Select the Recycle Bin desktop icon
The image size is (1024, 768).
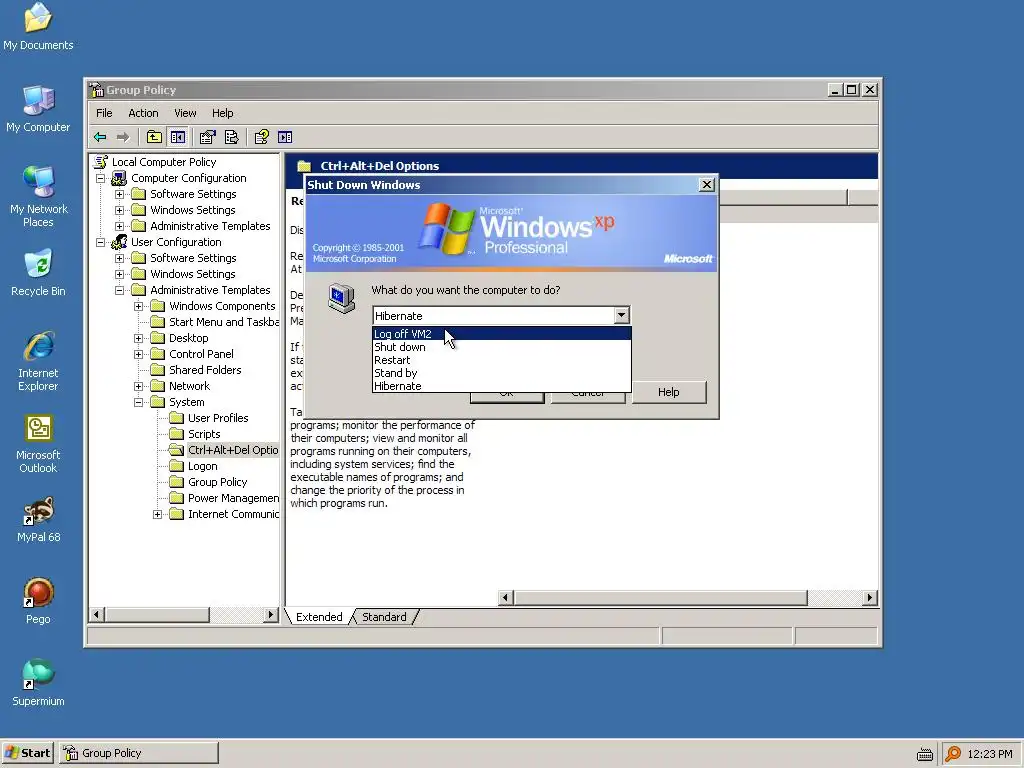tap(38, 272)
